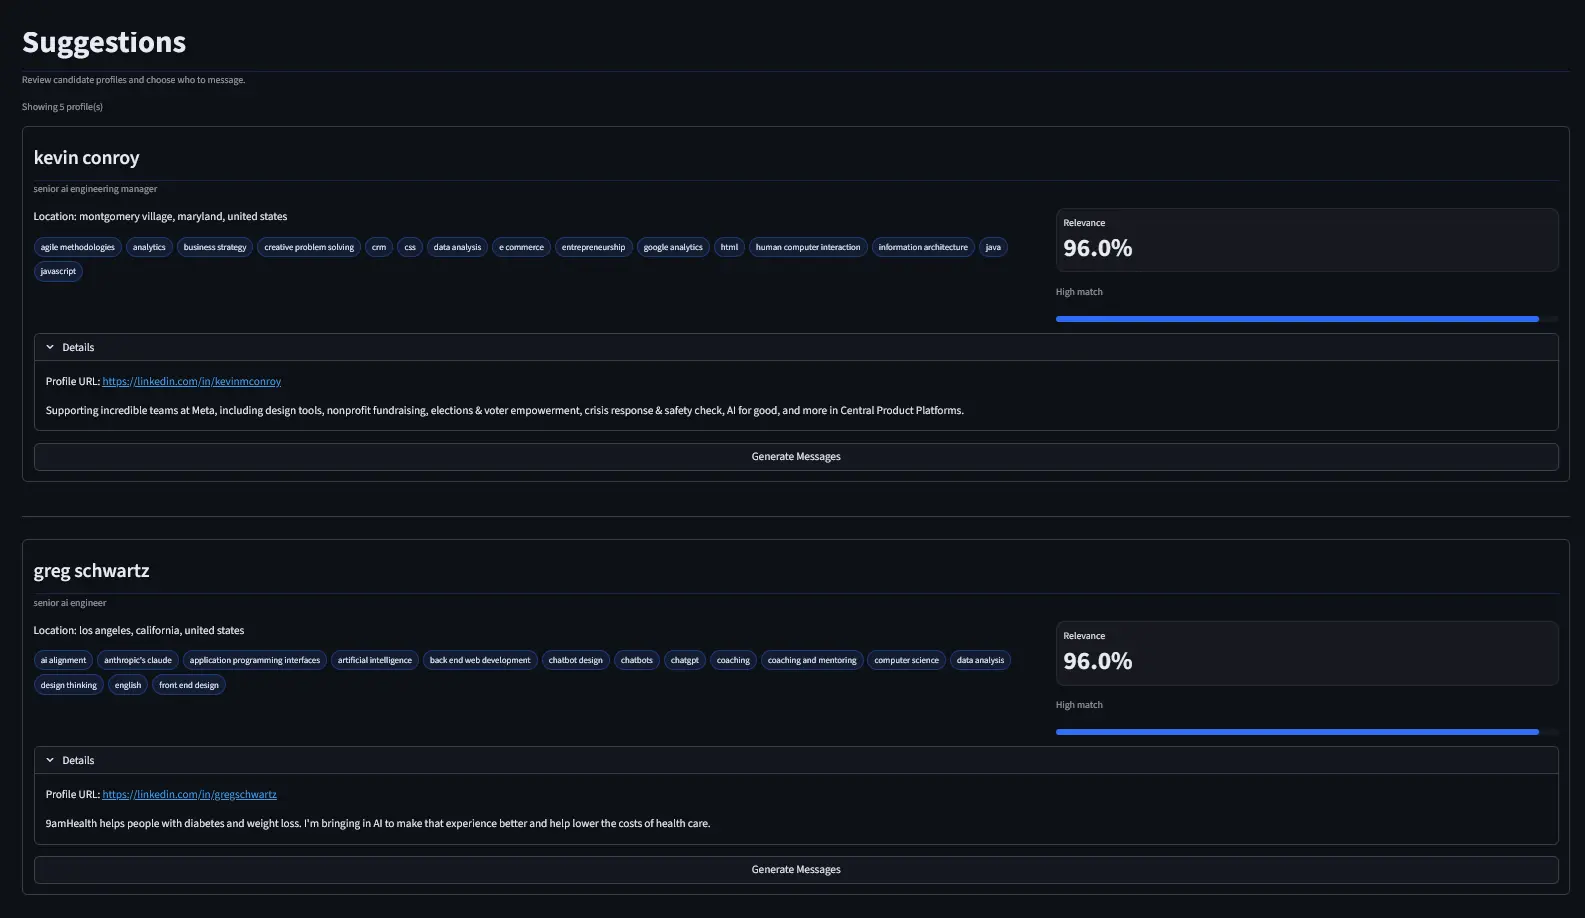Click the 'front end design' tag

pyautogui.click(x=188, y=685)
